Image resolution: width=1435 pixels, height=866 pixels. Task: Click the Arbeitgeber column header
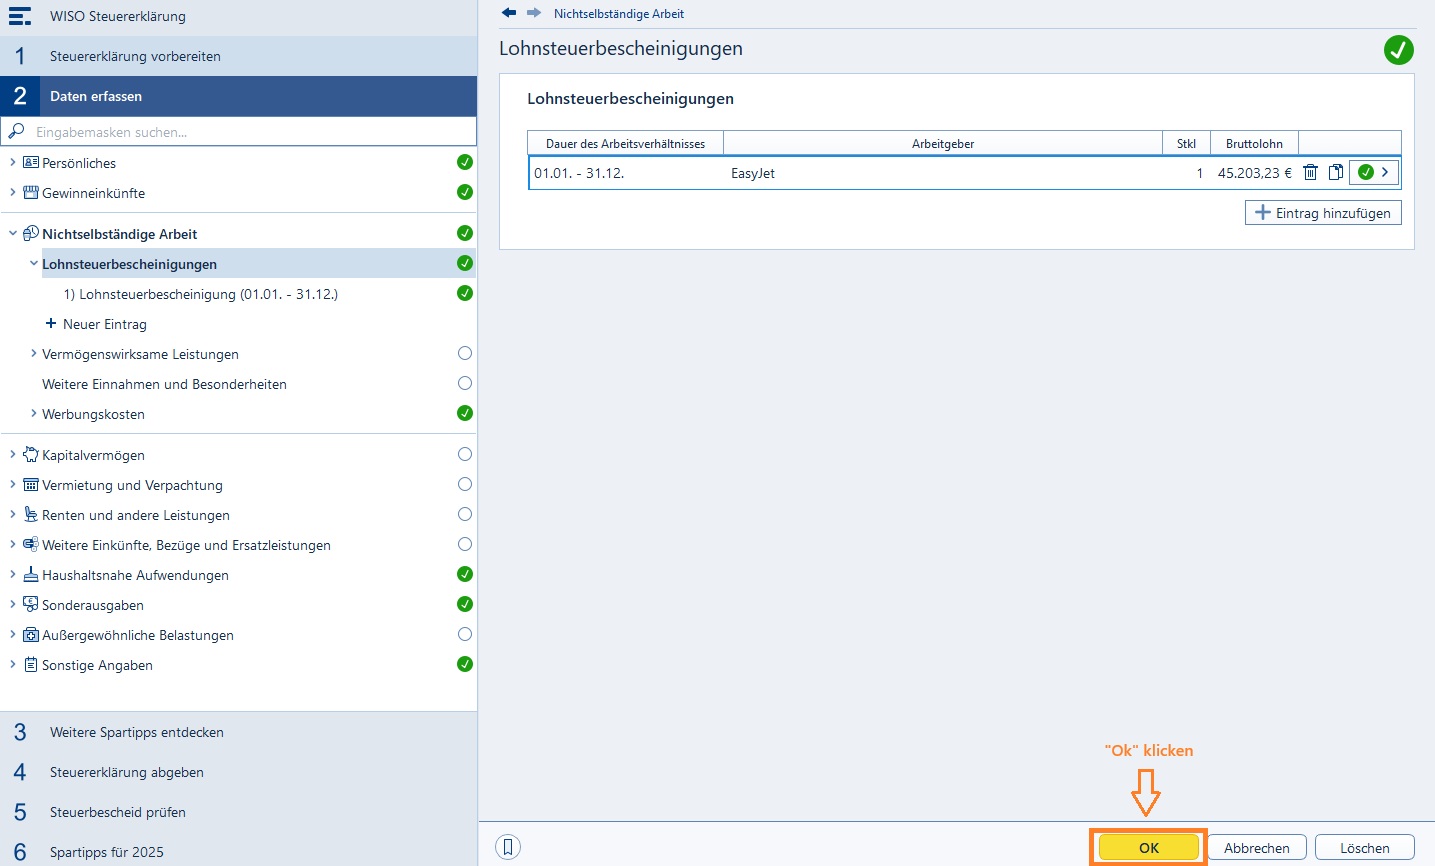943,143
